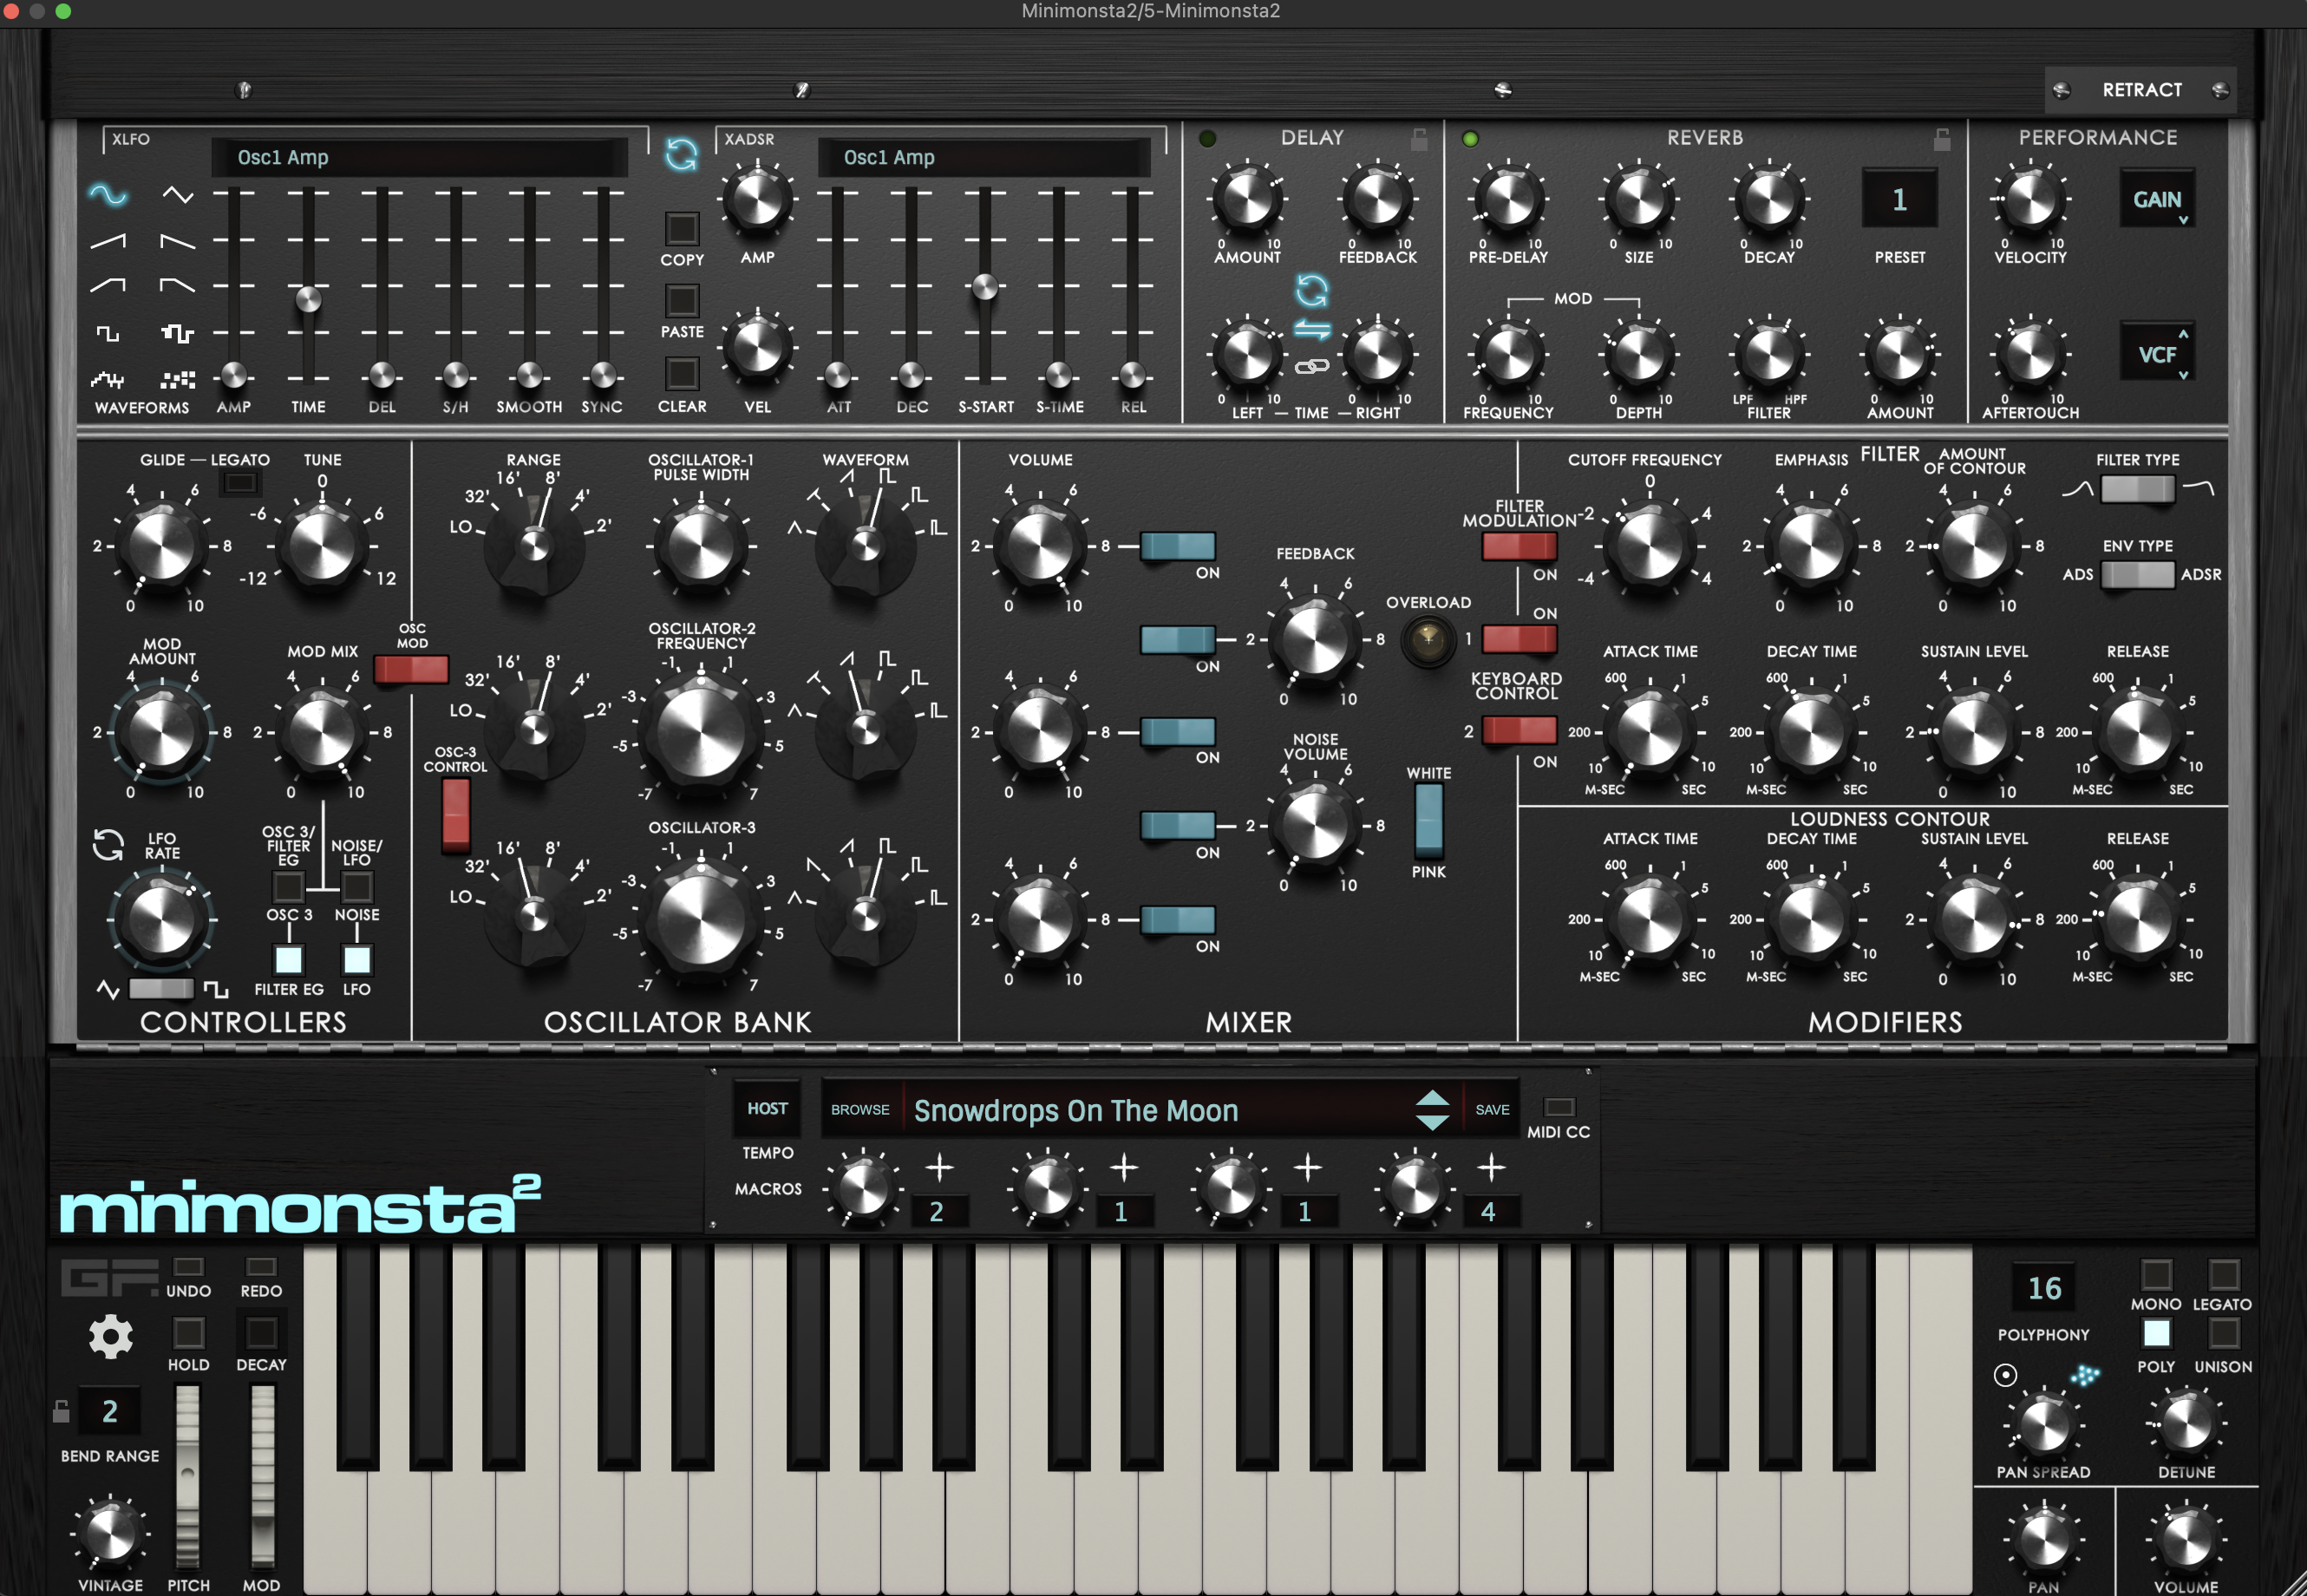Select the sine waveform for the XLFO
Image resolution: width=2307 pixels, height=1596 pixels.
[107, 196]
